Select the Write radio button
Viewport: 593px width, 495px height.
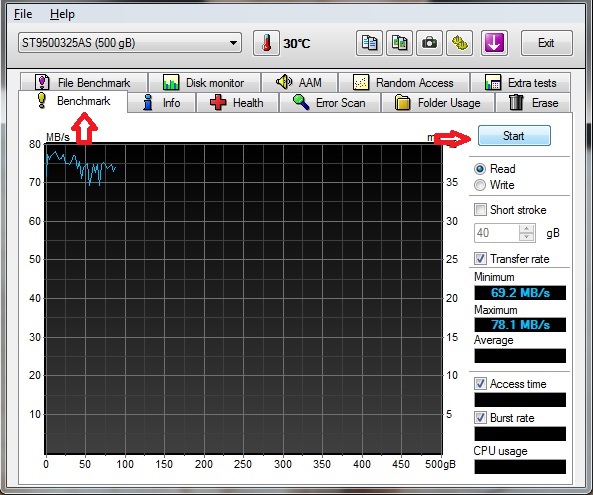(480, 185)
